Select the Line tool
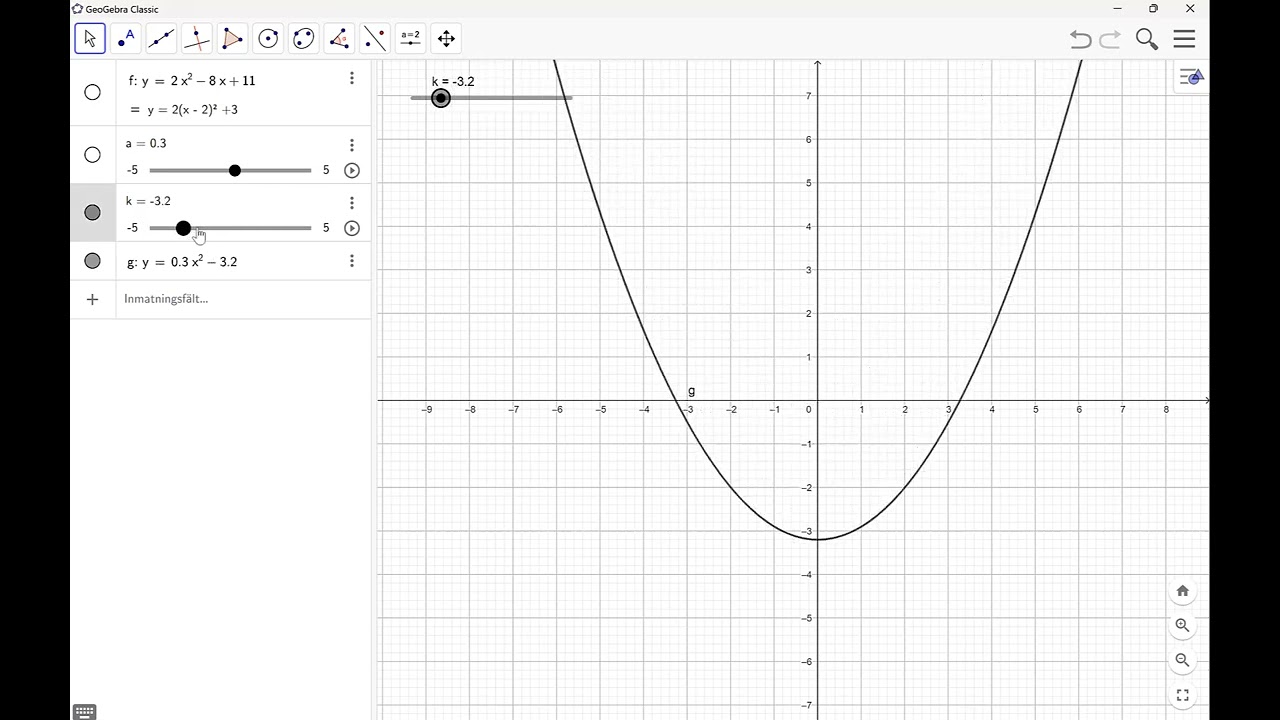The width and height of the screenshot is (1280, 720). point(161,39)
